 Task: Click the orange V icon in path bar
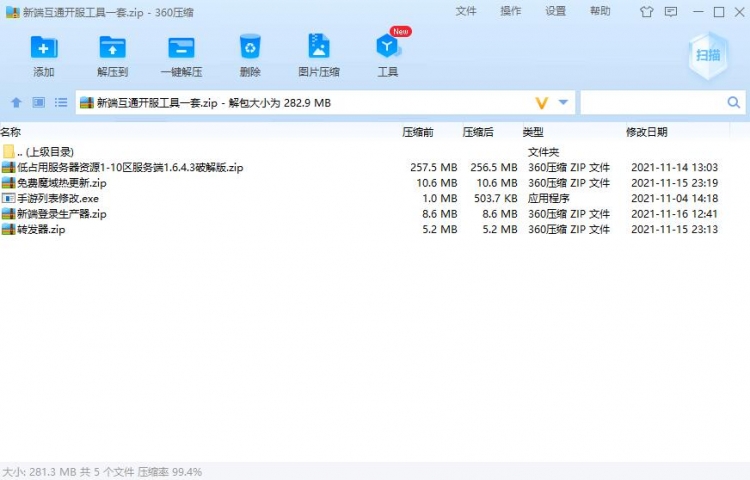541,102
